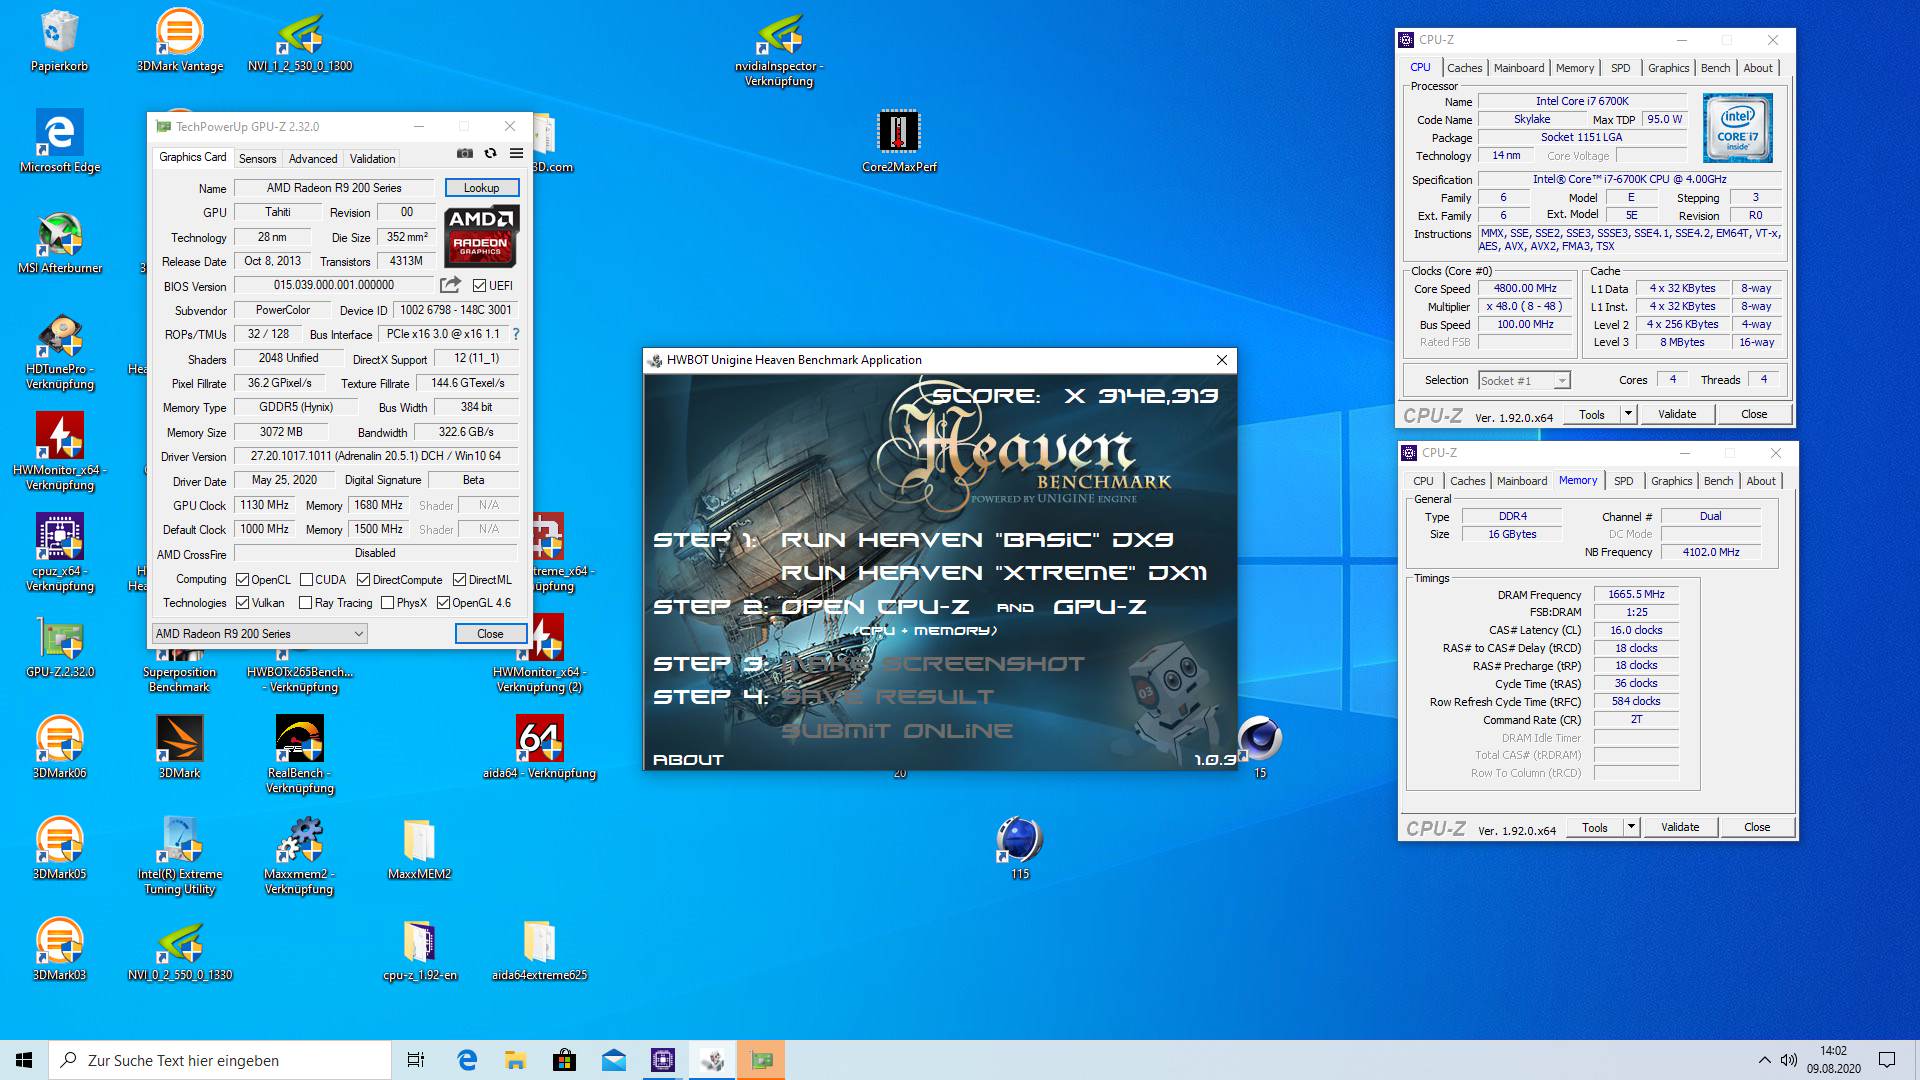Toggle the DirectML checkbox
Image resolution: width=1920 pixels, height=1080 pixels.
pyautogui.click(x=460, y=580)
